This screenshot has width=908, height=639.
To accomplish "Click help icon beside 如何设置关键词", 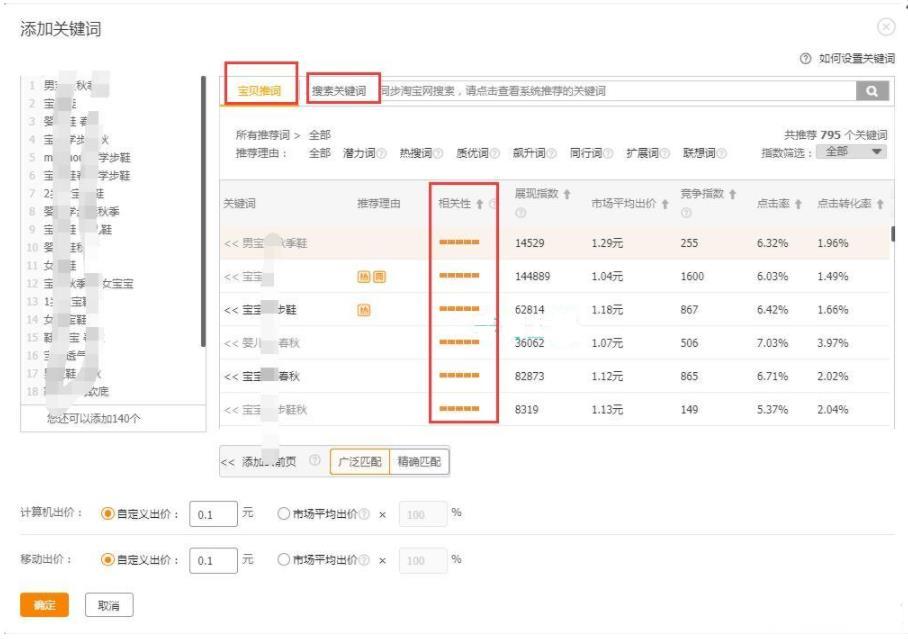I will [x=806, y=59].
